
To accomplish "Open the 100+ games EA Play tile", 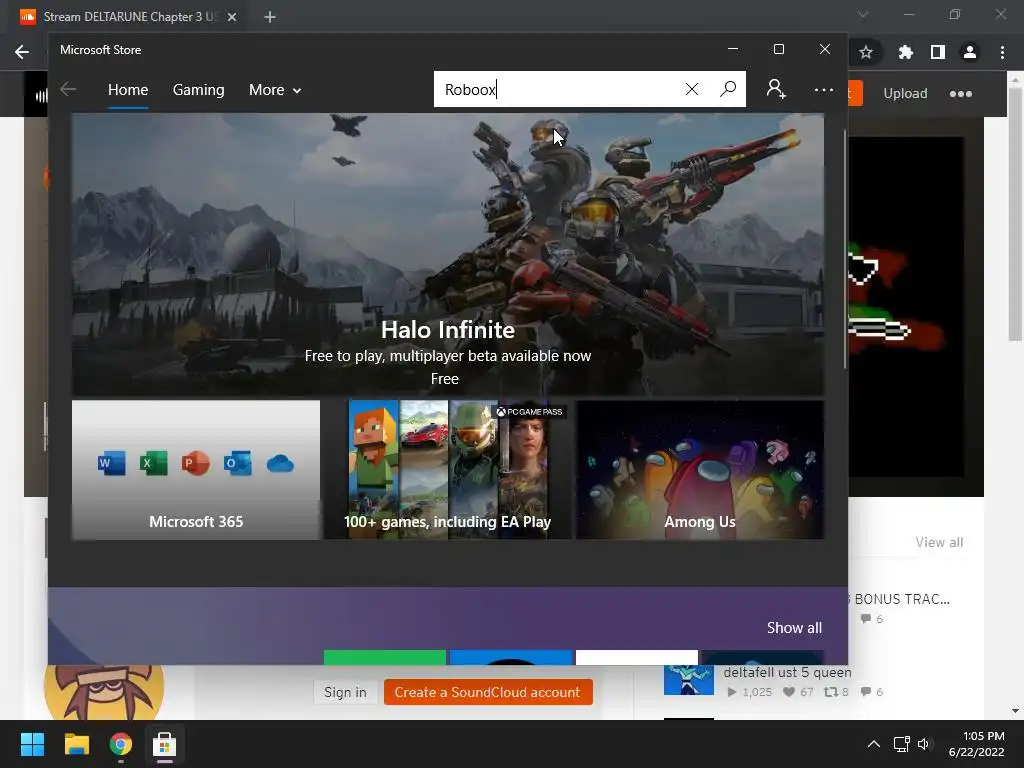I will coord(447,470).
